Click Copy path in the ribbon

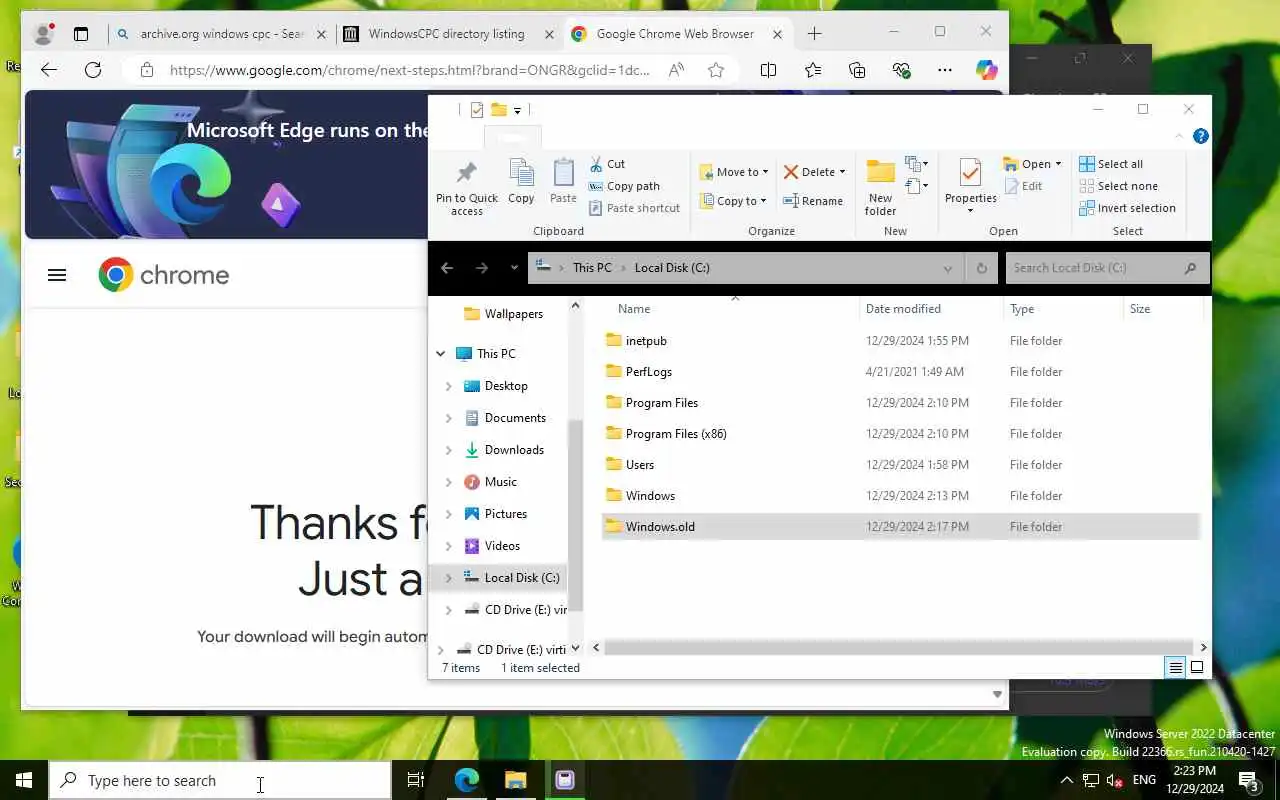click(x=624, y=186)
